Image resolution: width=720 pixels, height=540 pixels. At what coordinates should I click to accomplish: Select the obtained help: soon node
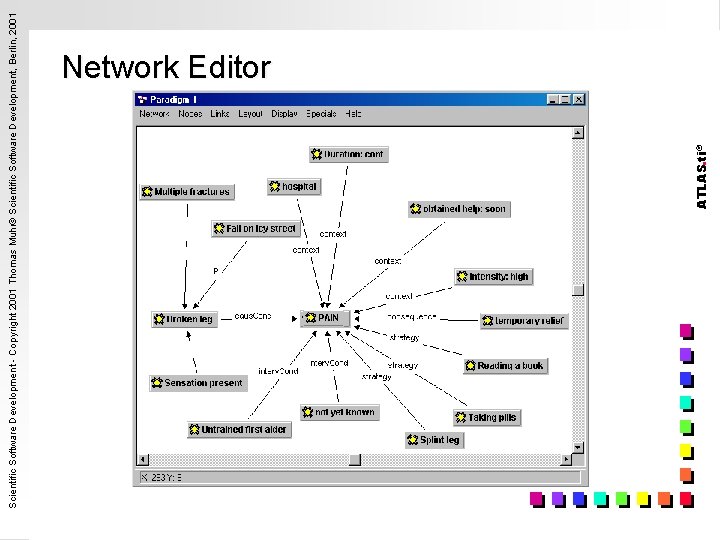(x=459, y=209)
